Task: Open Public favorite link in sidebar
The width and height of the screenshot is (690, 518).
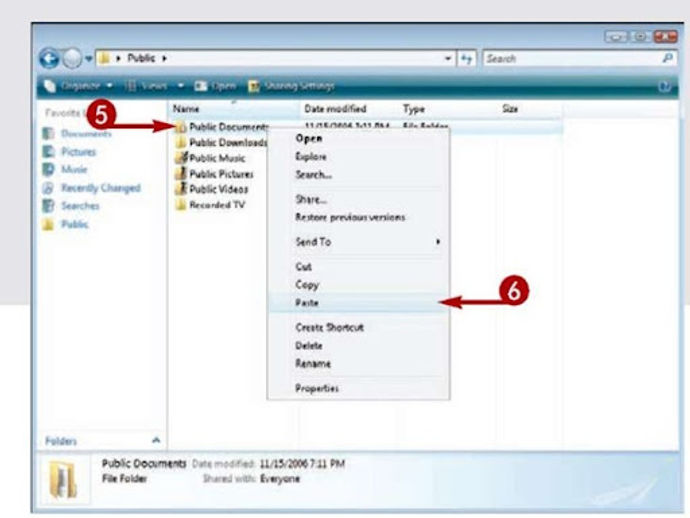Action: pyautogui.click(x=75, y=224)
